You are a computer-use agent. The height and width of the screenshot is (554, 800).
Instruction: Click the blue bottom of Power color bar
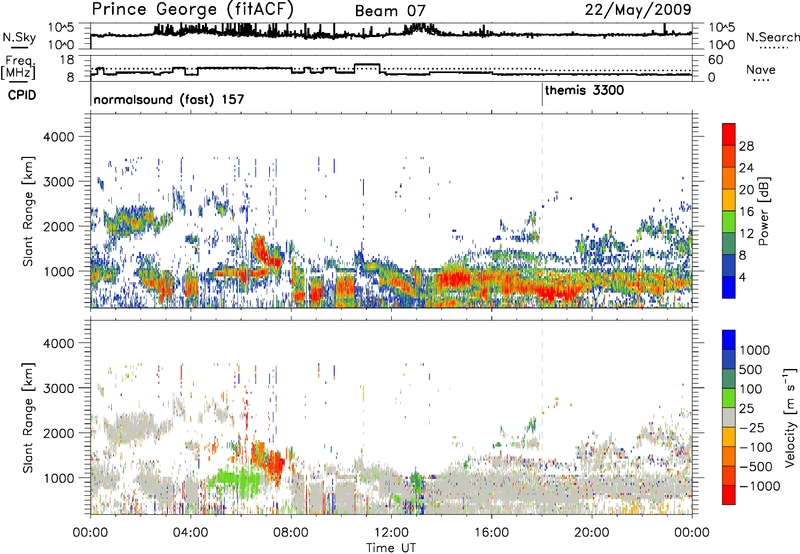[729, 288]
